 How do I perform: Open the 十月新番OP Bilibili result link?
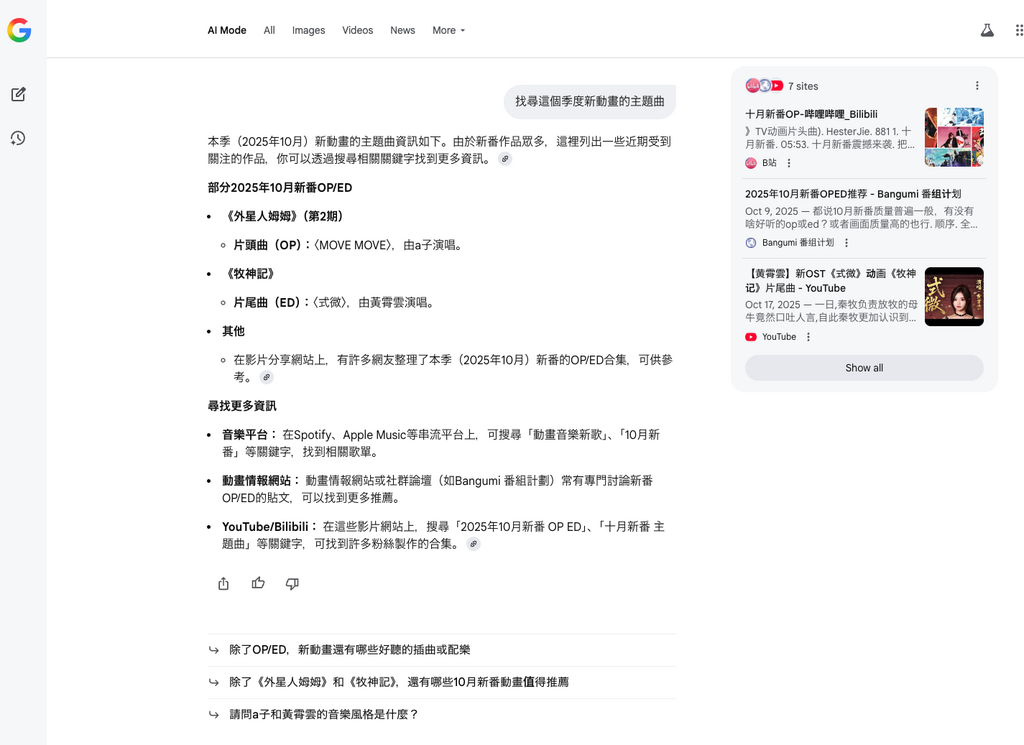810,115
